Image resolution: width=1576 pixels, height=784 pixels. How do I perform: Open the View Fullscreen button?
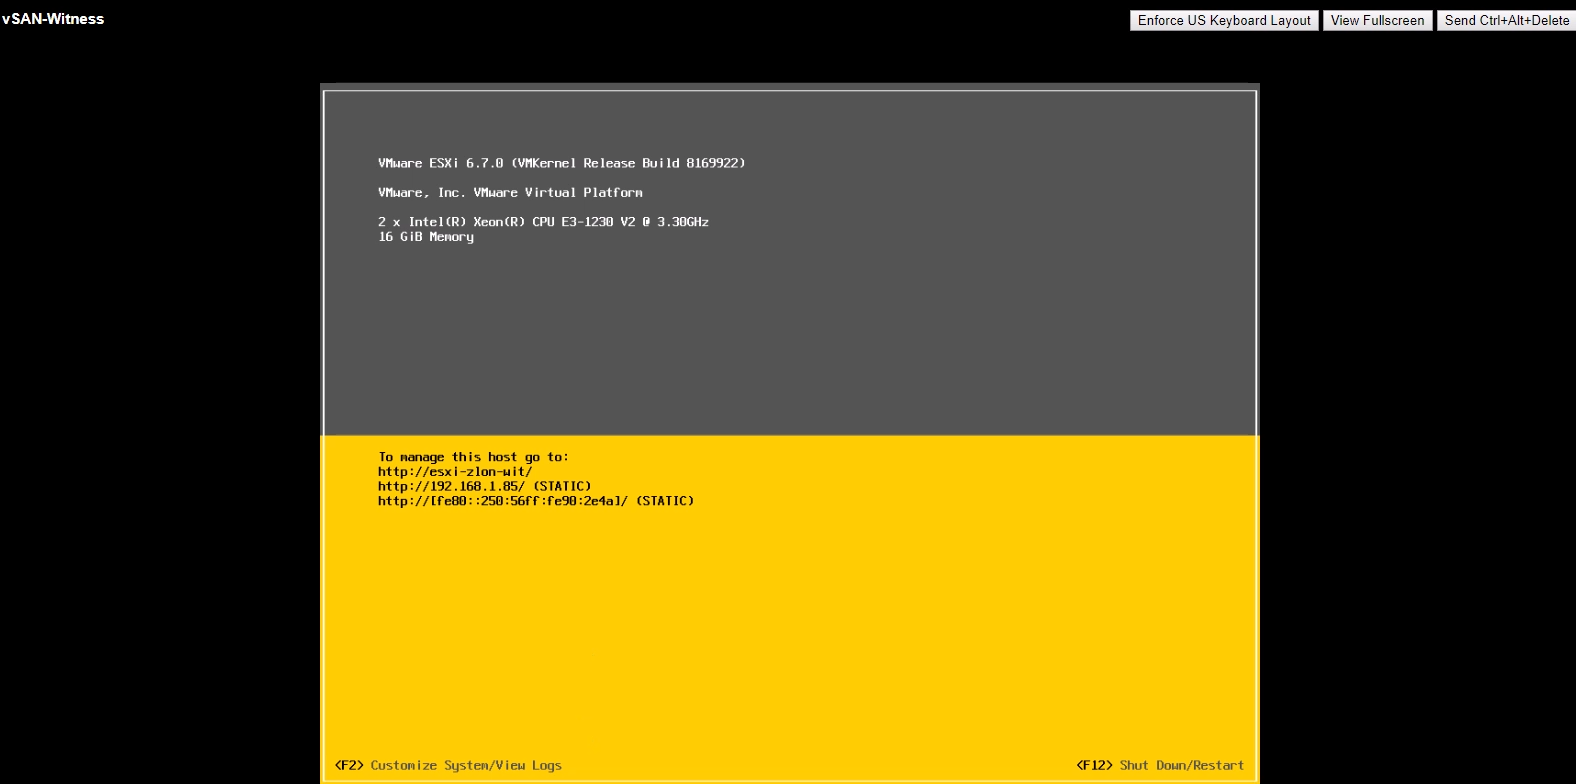[x=1377, y=20]
